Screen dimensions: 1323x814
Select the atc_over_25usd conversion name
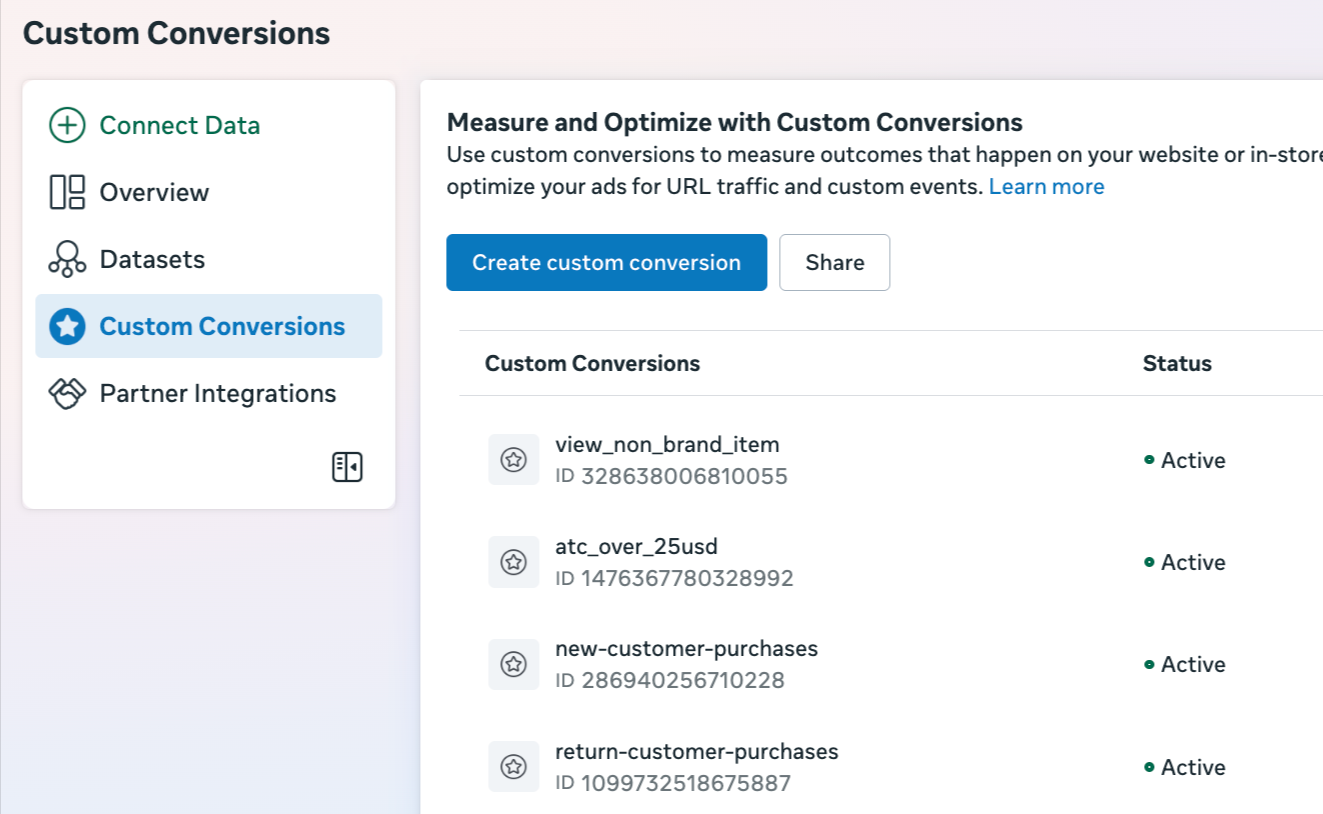pos(636,546)
